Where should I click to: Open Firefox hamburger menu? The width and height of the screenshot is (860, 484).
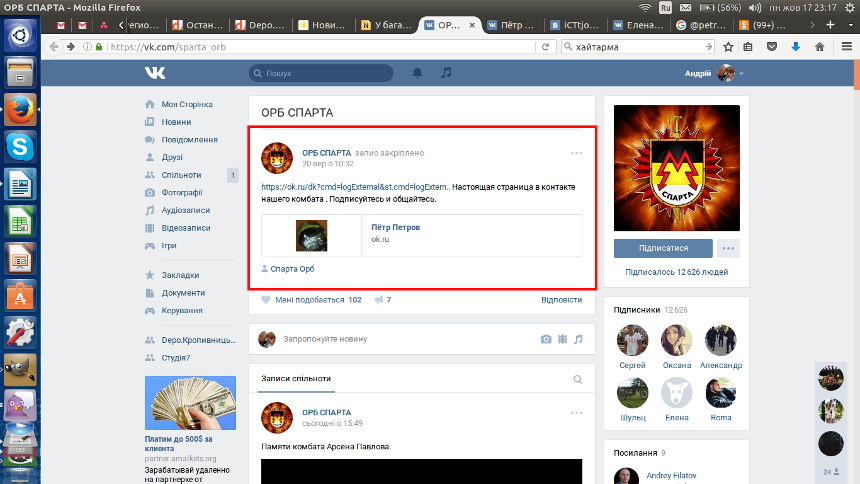pos(847,47)
